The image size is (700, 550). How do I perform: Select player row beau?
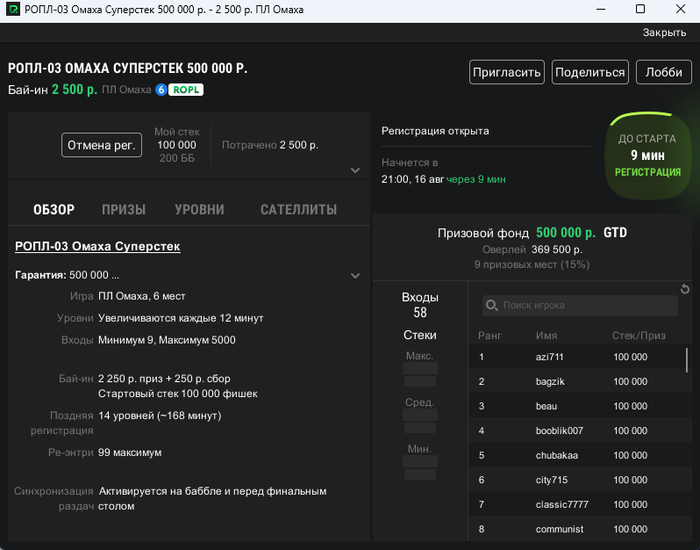(x=580, y=406)
